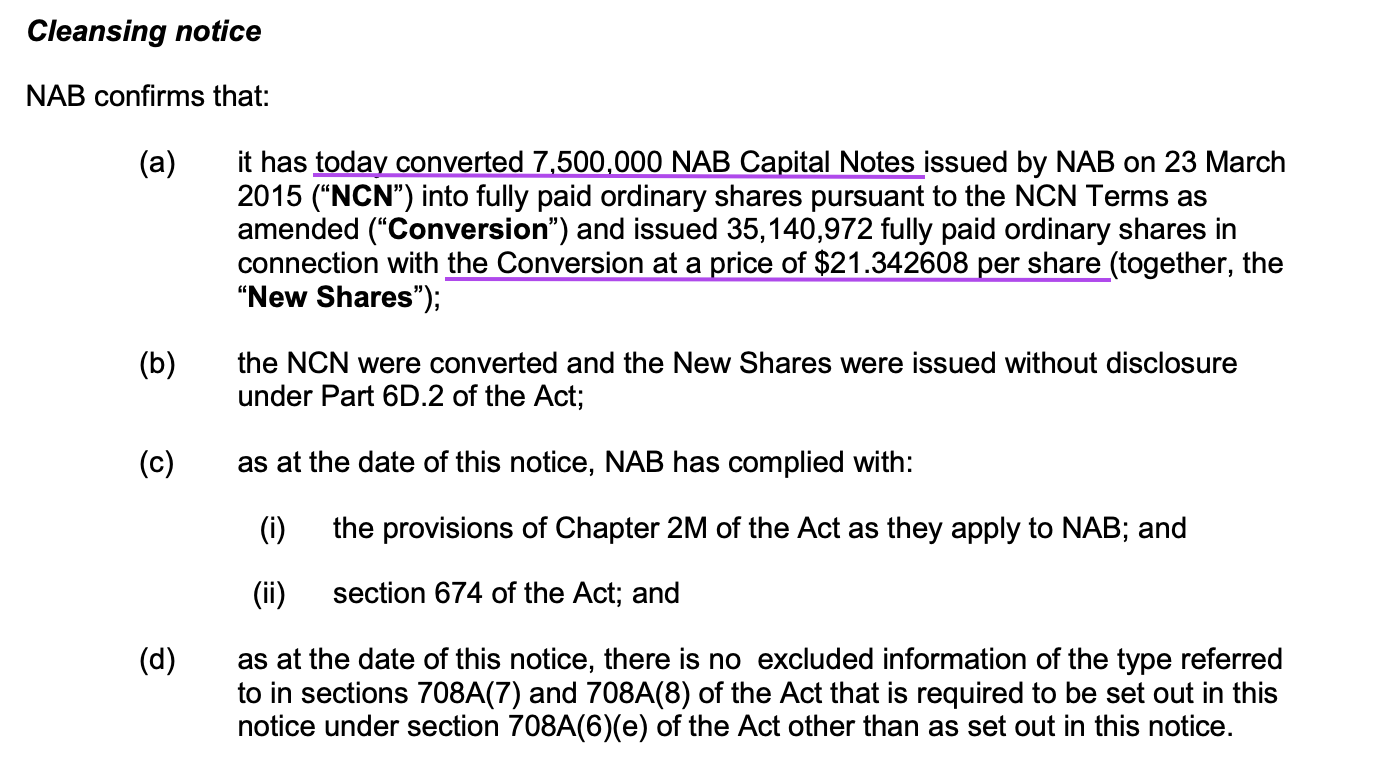Click the "(c)" list marker
The width and height of the screenshot is (1384, 762).
click(157, 463)
